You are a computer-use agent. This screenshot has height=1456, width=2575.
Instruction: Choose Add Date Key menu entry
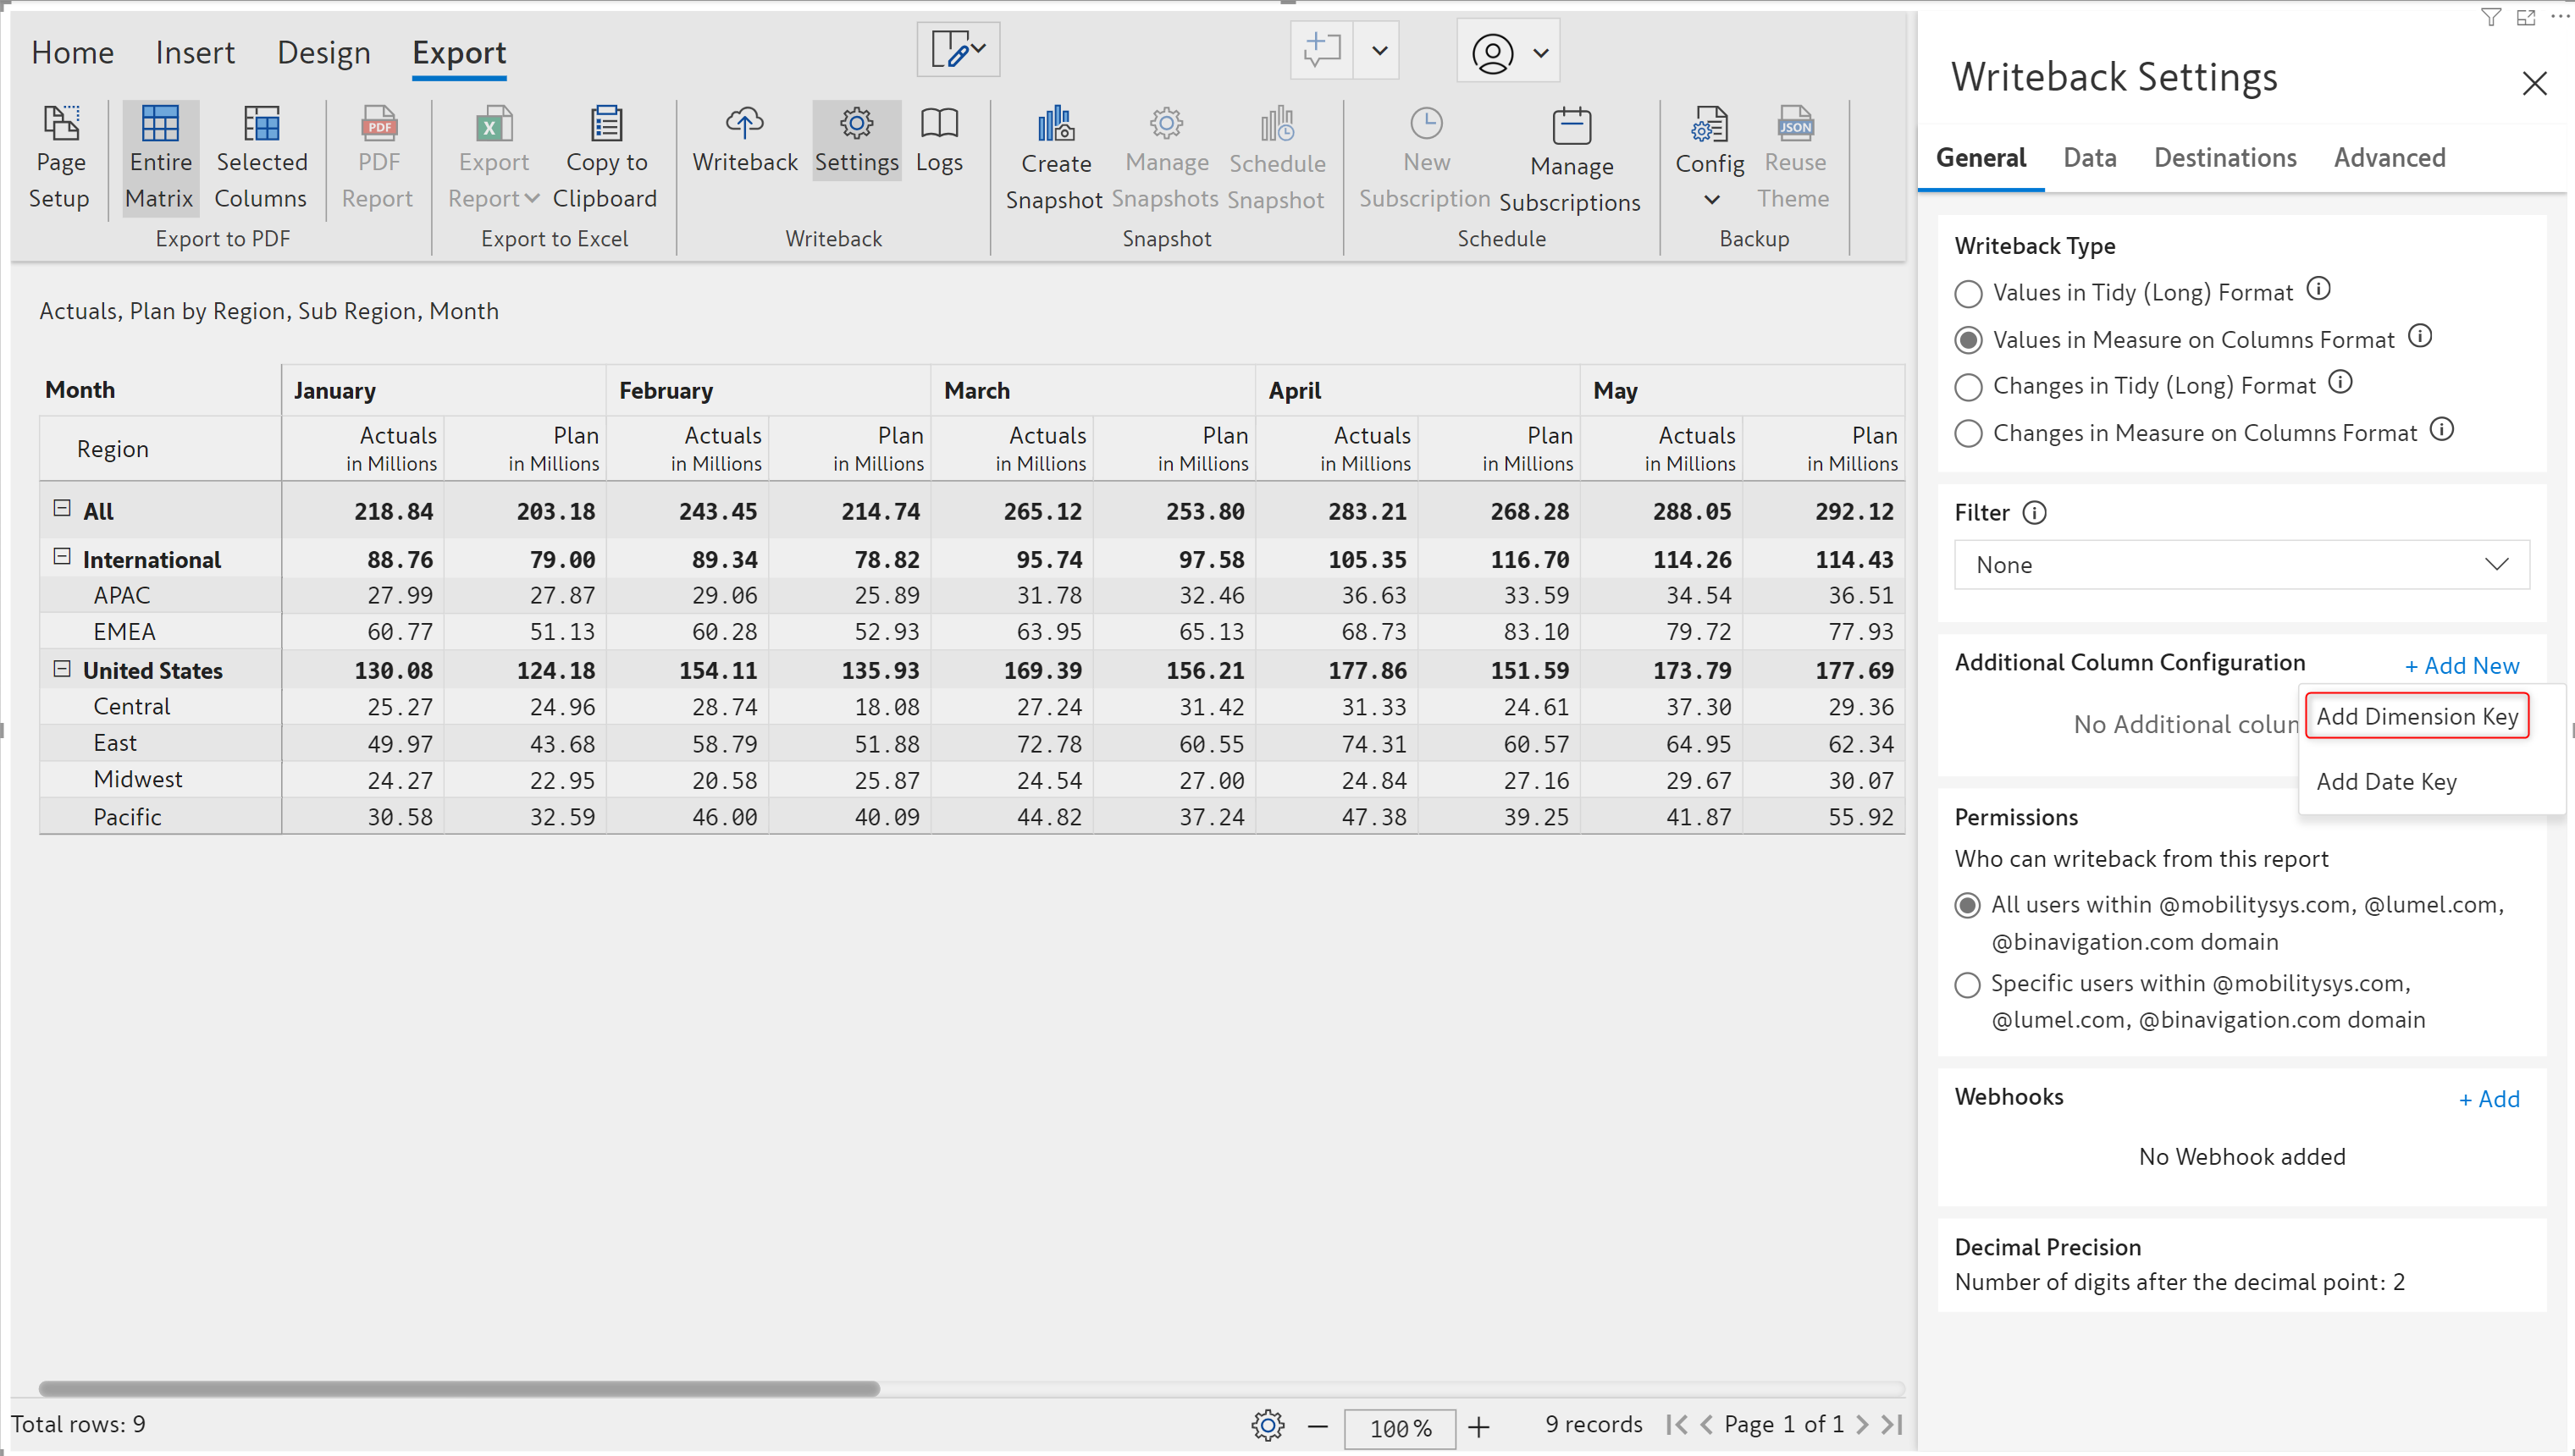pyautogui.click(x=2386, y=782)
